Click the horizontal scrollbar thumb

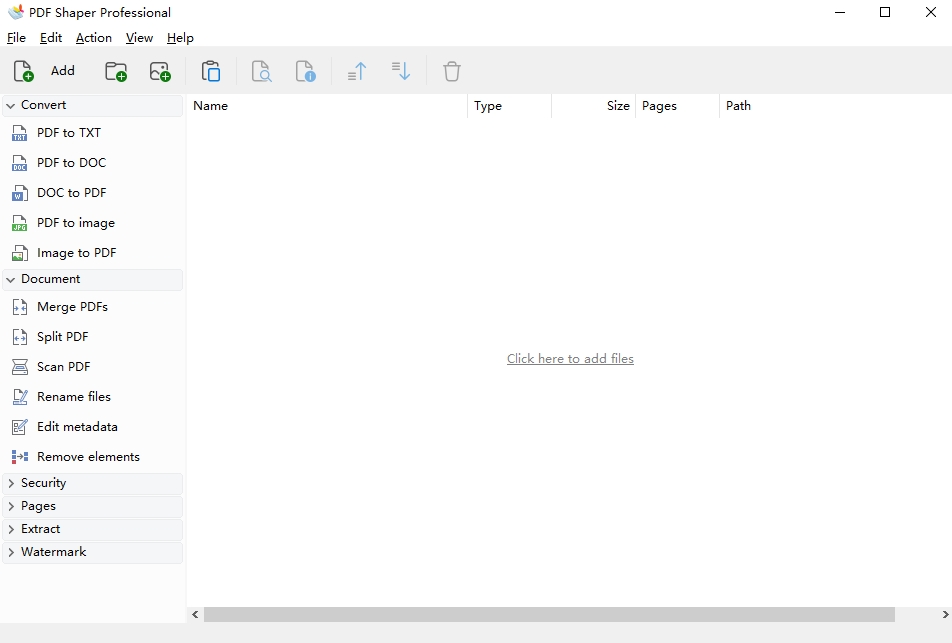(x=549, y=614)
